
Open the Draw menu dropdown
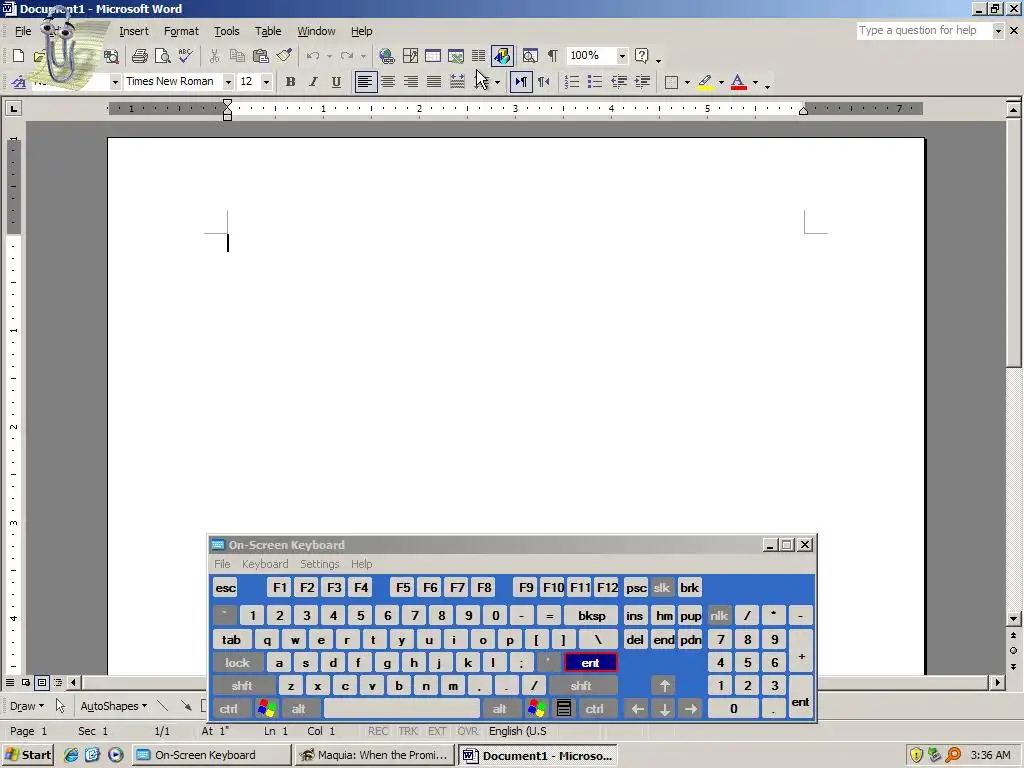tap(27, 706)
